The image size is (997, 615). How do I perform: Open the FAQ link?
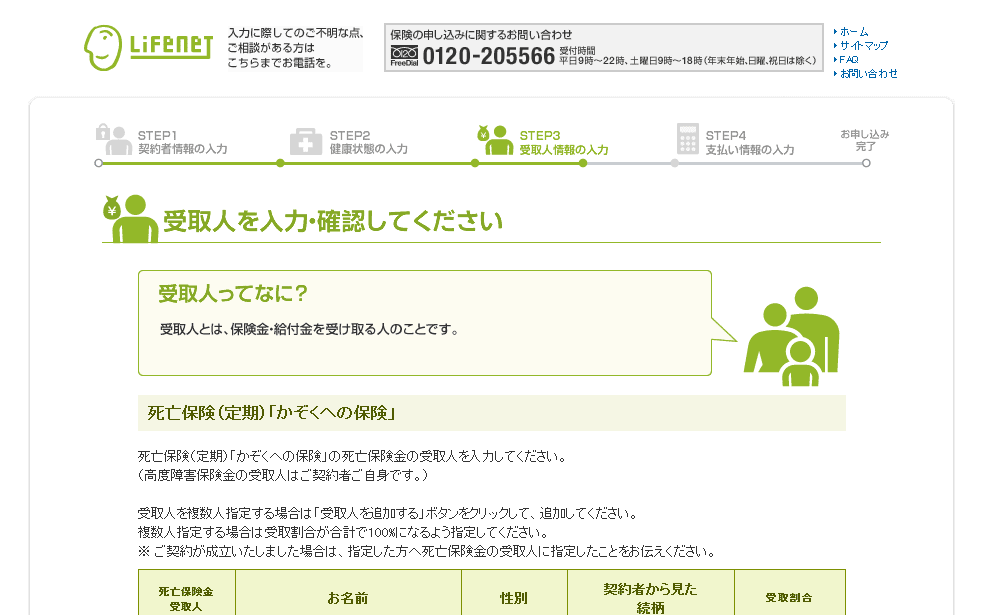point(849,59)
